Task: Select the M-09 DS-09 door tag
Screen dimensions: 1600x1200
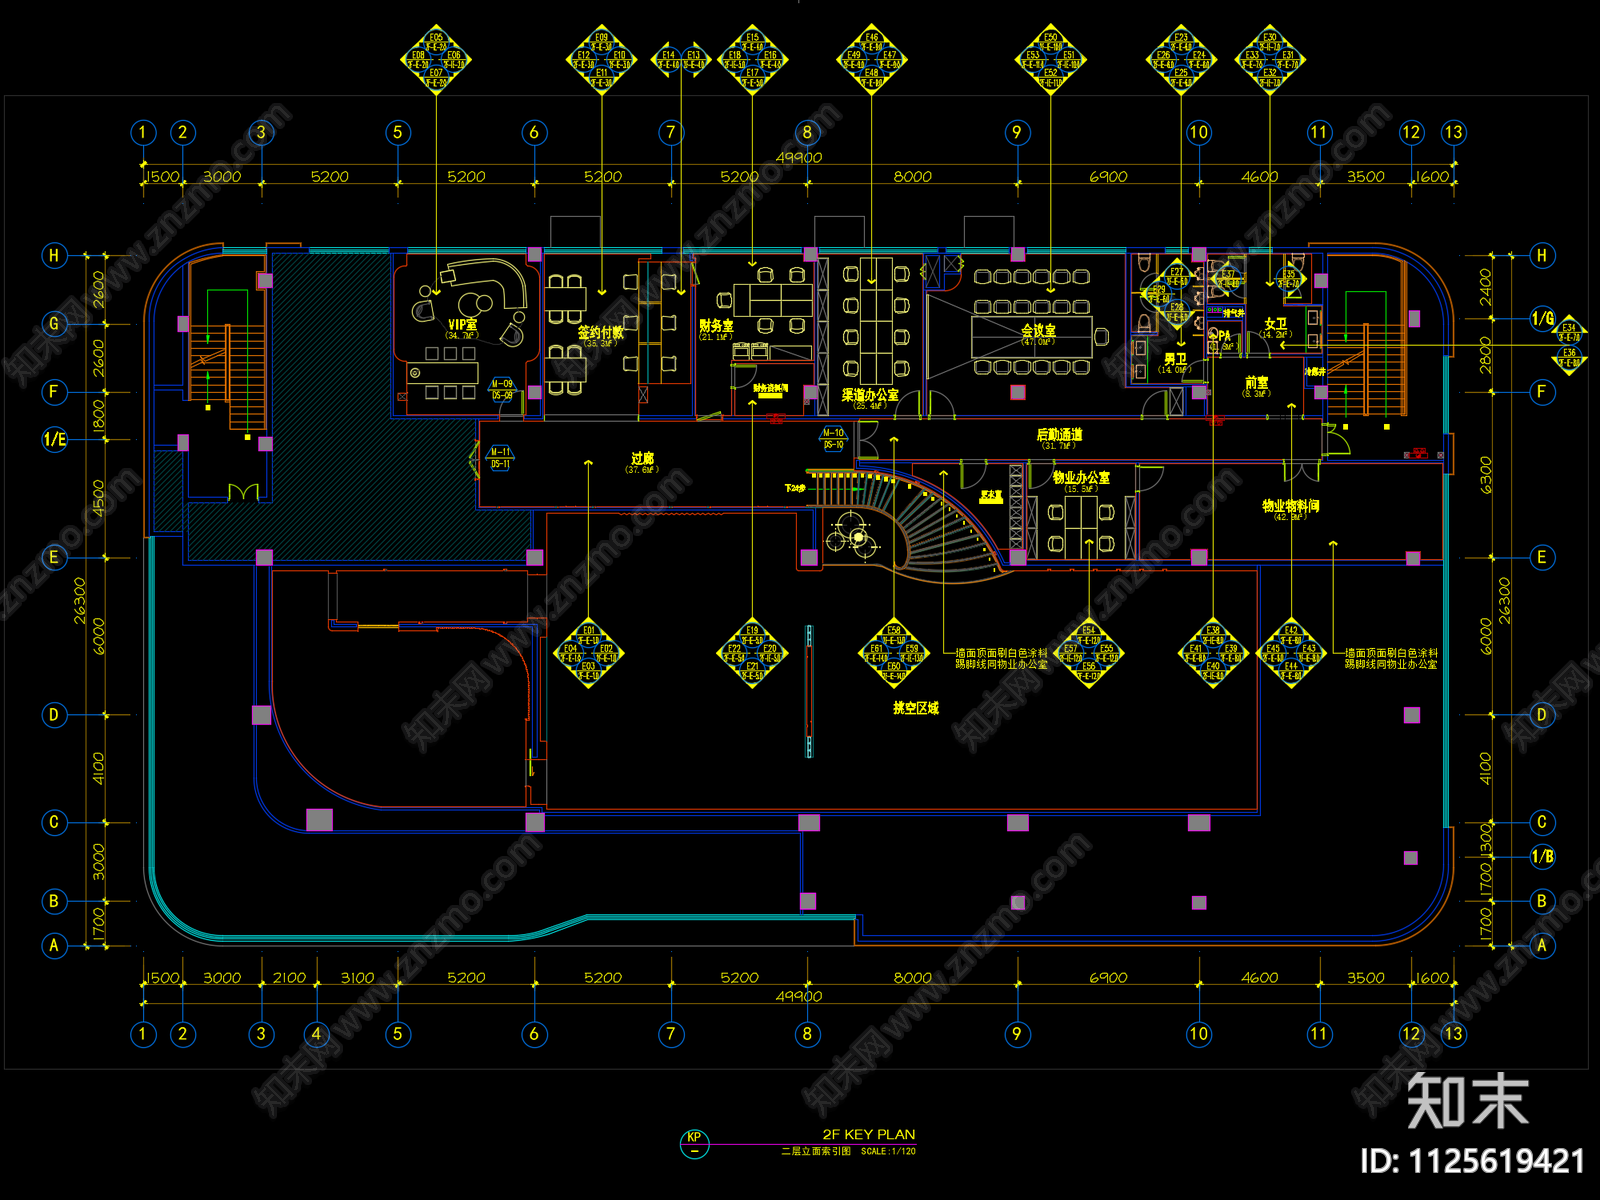Action: coord(501,389)
